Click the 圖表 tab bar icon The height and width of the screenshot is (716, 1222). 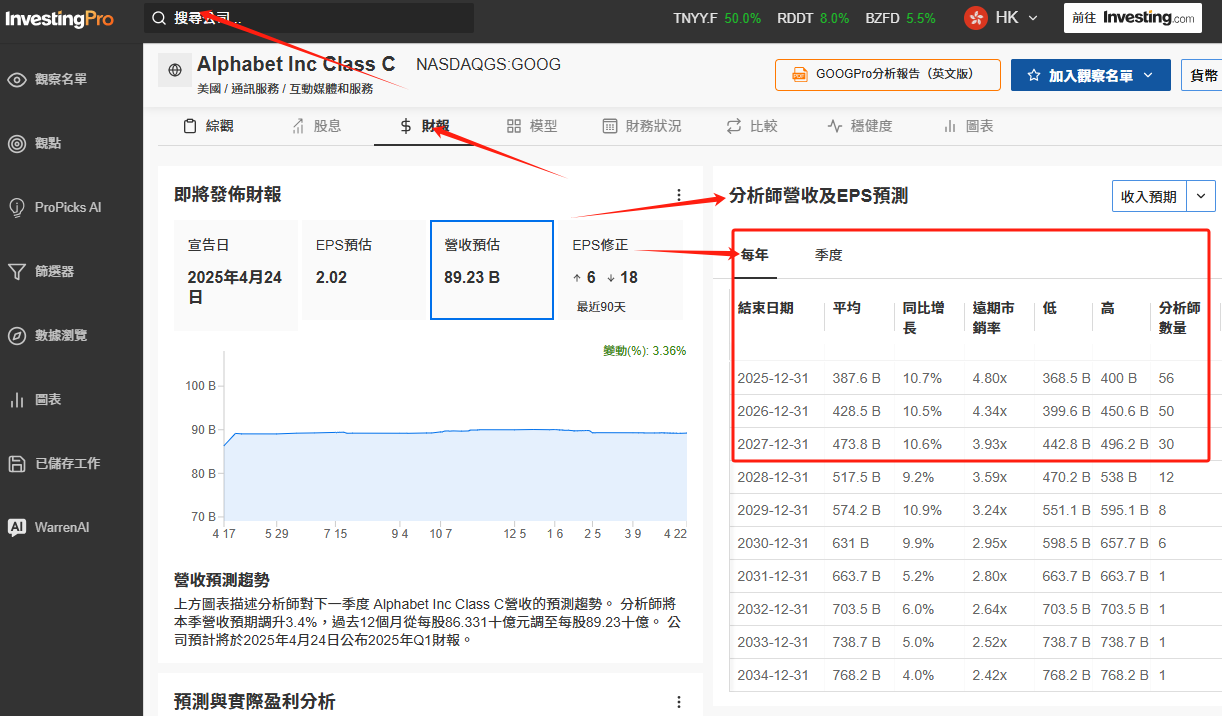[950, 126]
